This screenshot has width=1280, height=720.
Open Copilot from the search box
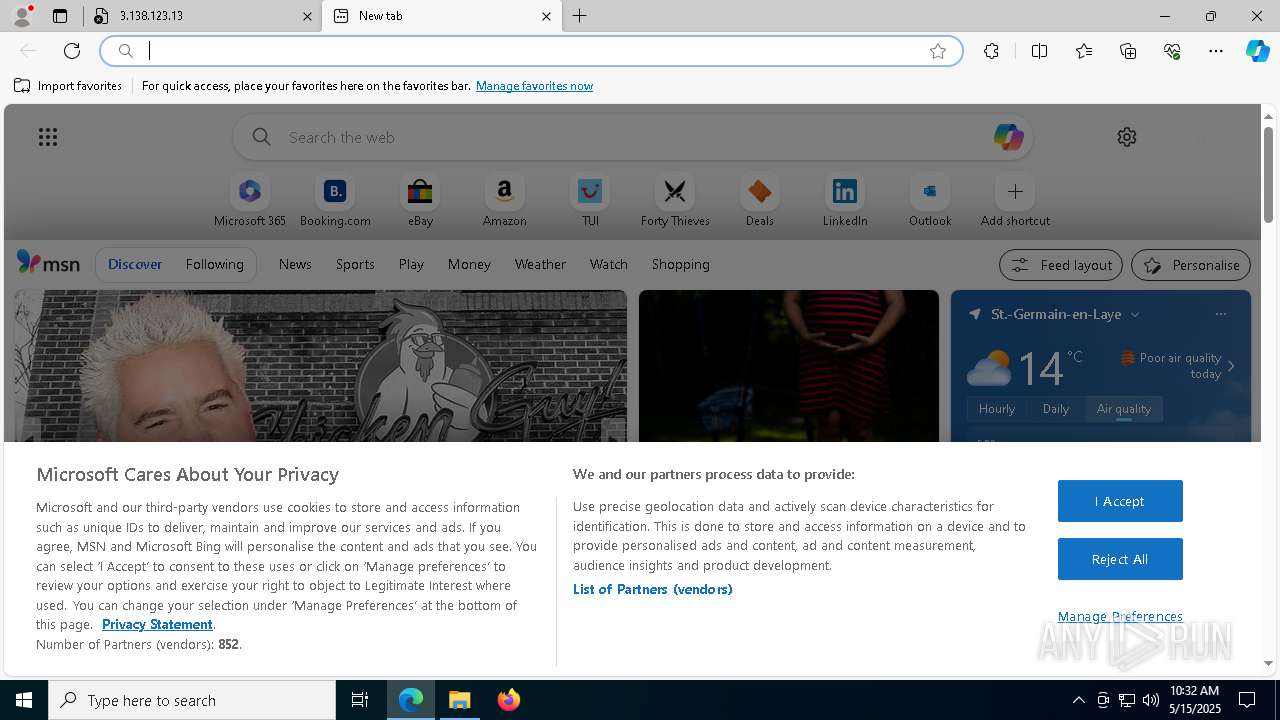1008,137
